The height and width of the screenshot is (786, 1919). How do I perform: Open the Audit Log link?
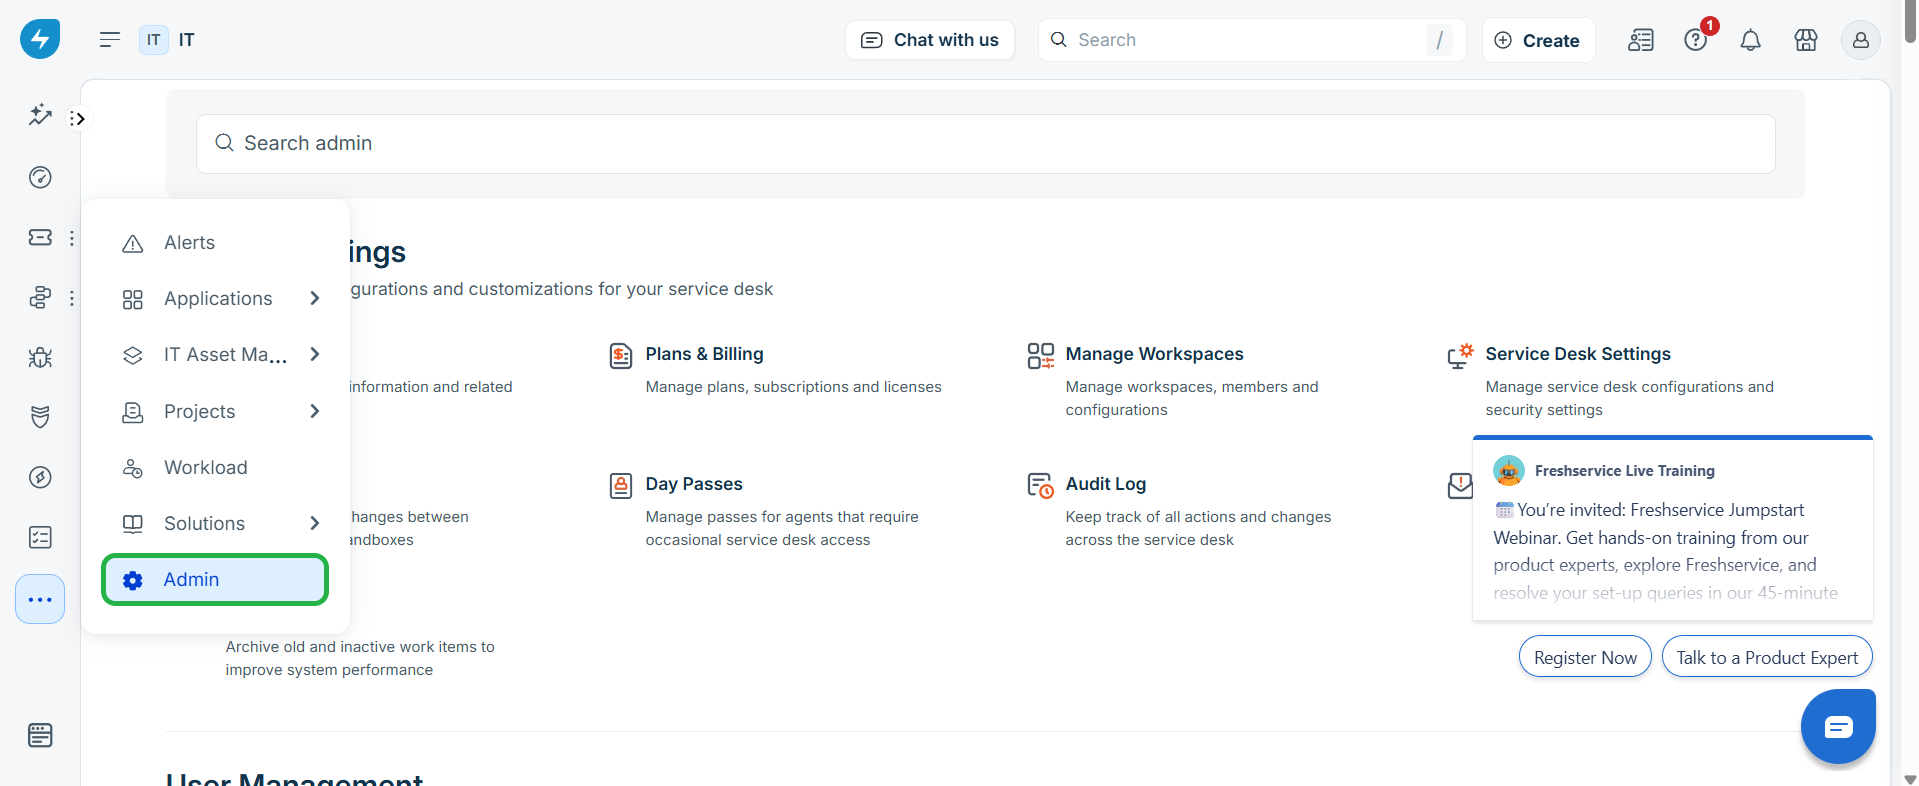click(x=1105, y=484)
